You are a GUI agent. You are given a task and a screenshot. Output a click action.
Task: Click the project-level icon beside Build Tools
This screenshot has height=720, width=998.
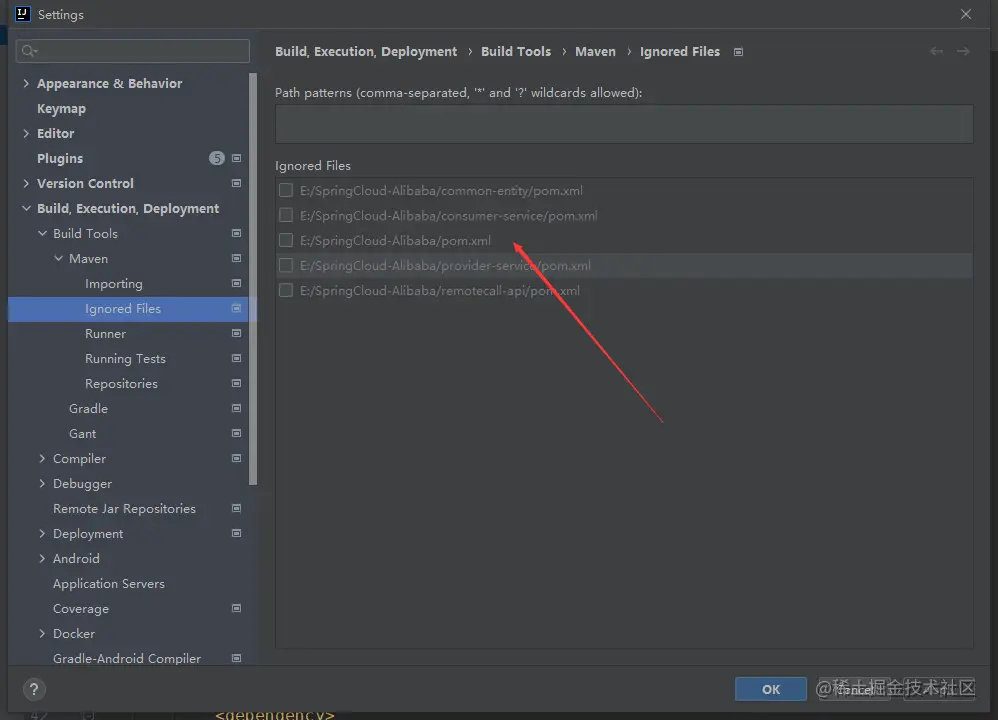[236, 234]
